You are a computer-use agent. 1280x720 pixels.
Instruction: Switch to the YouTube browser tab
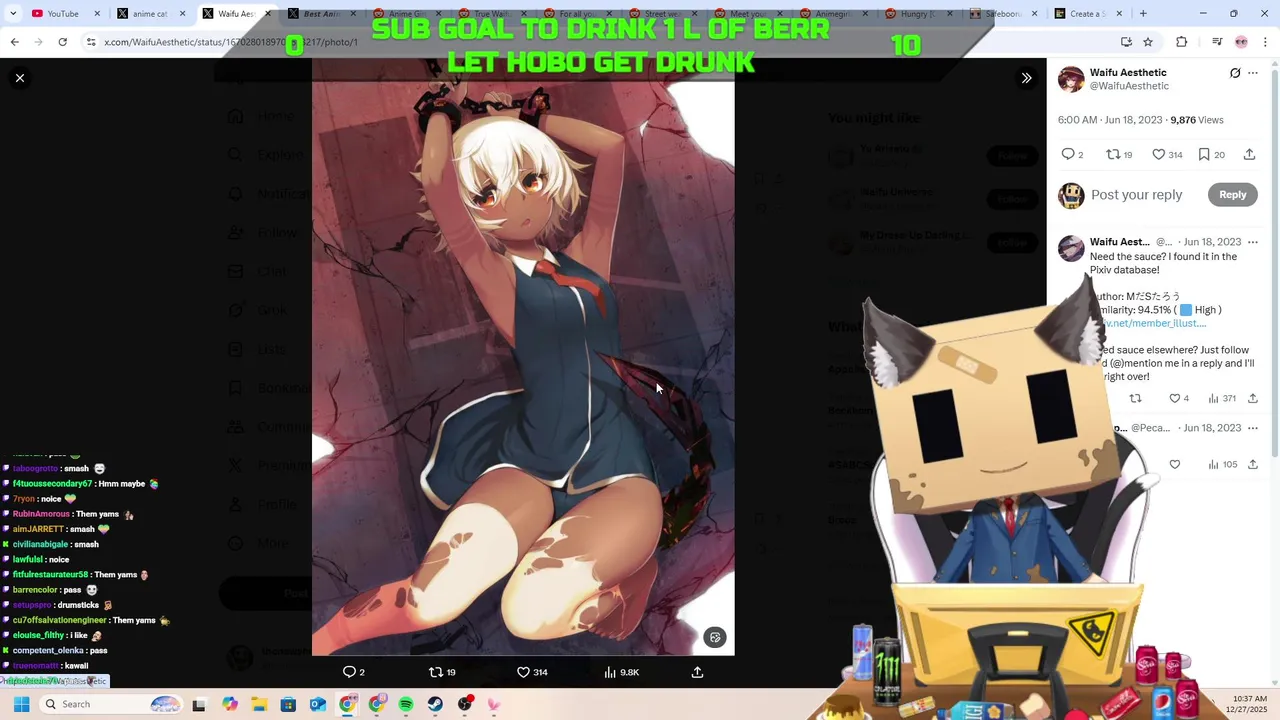click(65, 14)
